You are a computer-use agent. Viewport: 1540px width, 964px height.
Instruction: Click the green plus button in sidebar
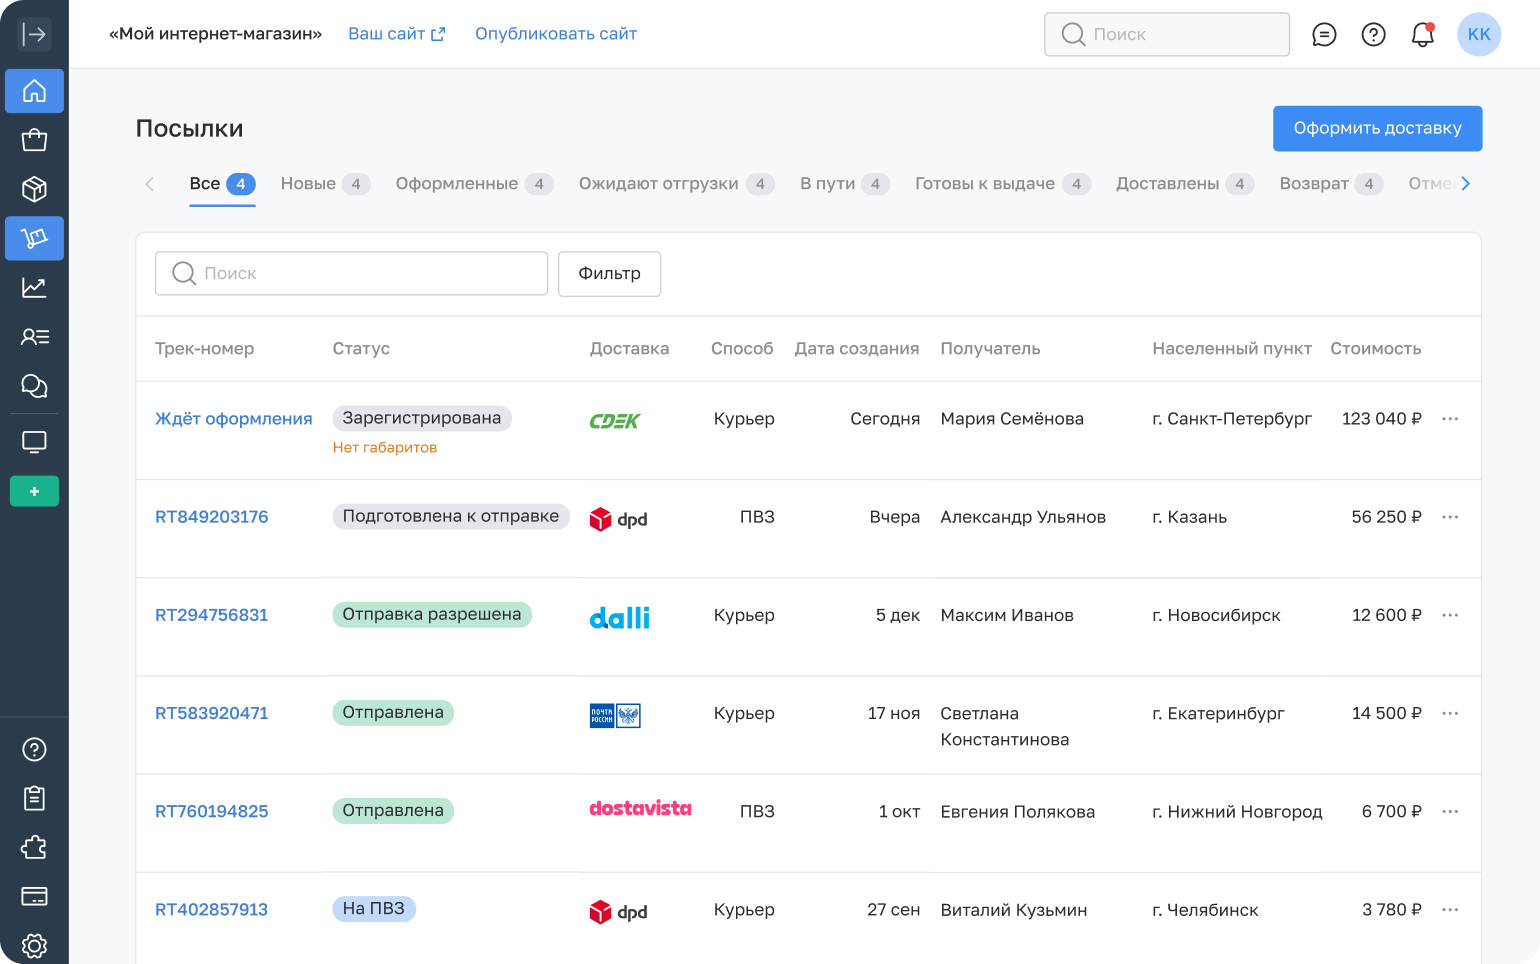tap(34, 491)
